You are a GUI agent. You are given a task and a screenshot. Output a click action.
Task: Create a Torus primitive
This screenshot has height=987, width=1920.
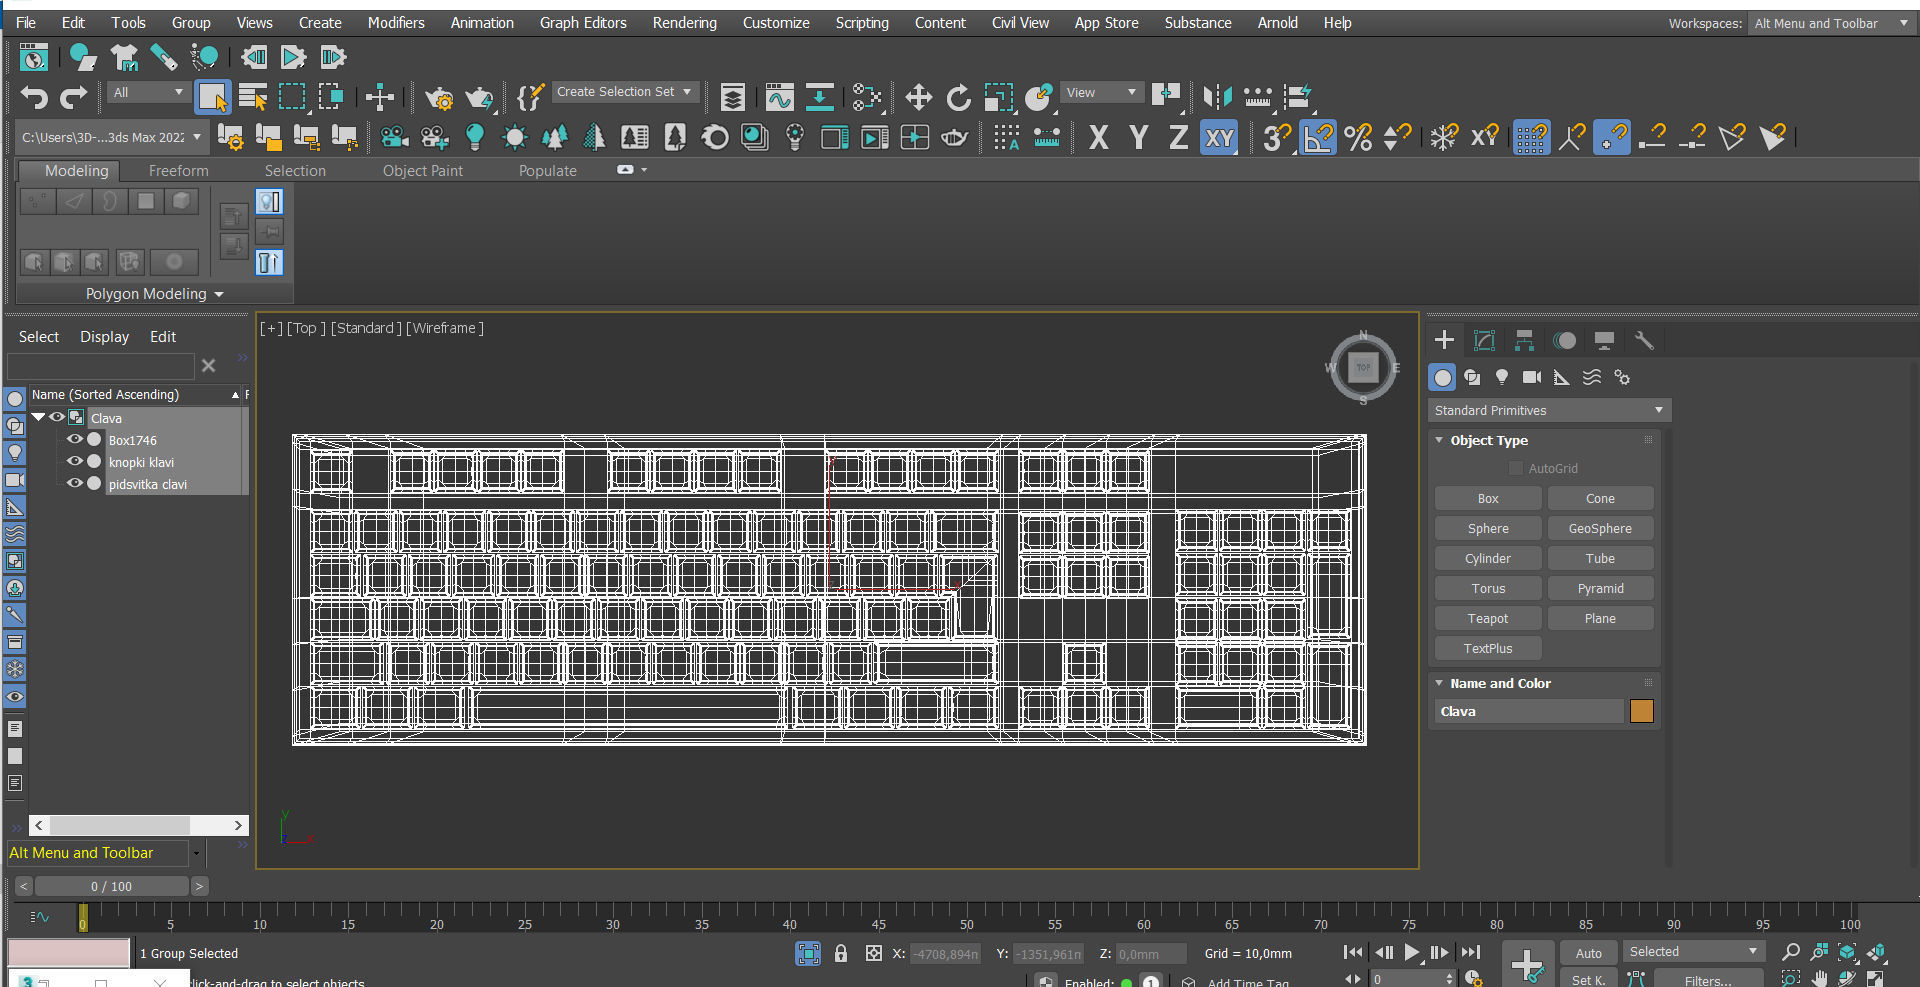(x=1488, y=589)
